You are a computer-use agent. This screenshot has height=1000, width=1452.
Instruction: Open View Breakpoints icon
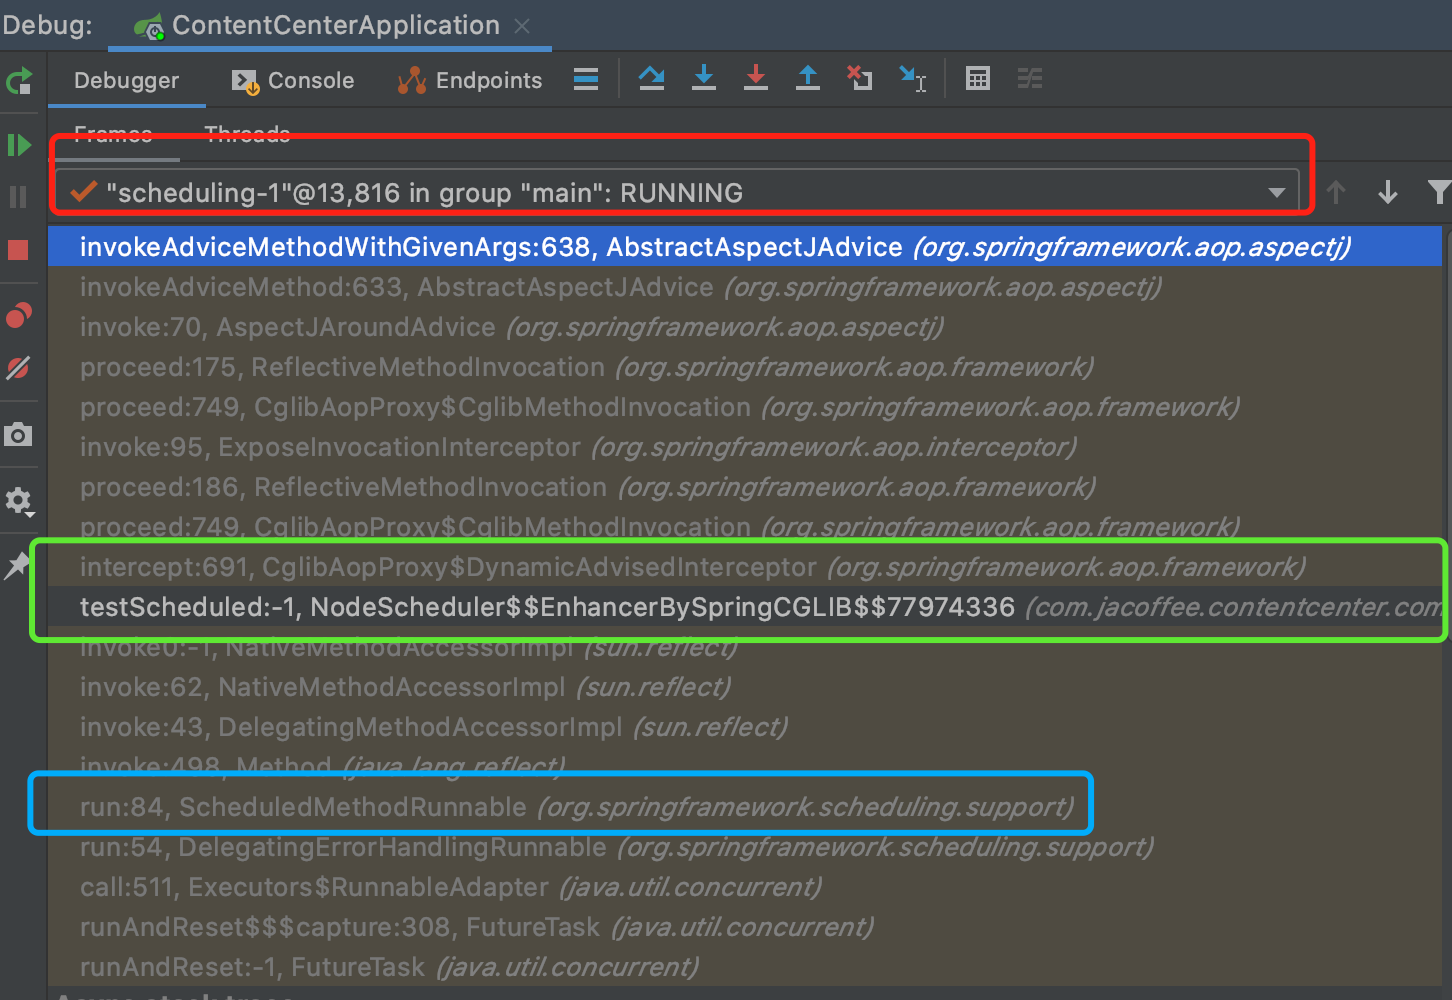19,316
